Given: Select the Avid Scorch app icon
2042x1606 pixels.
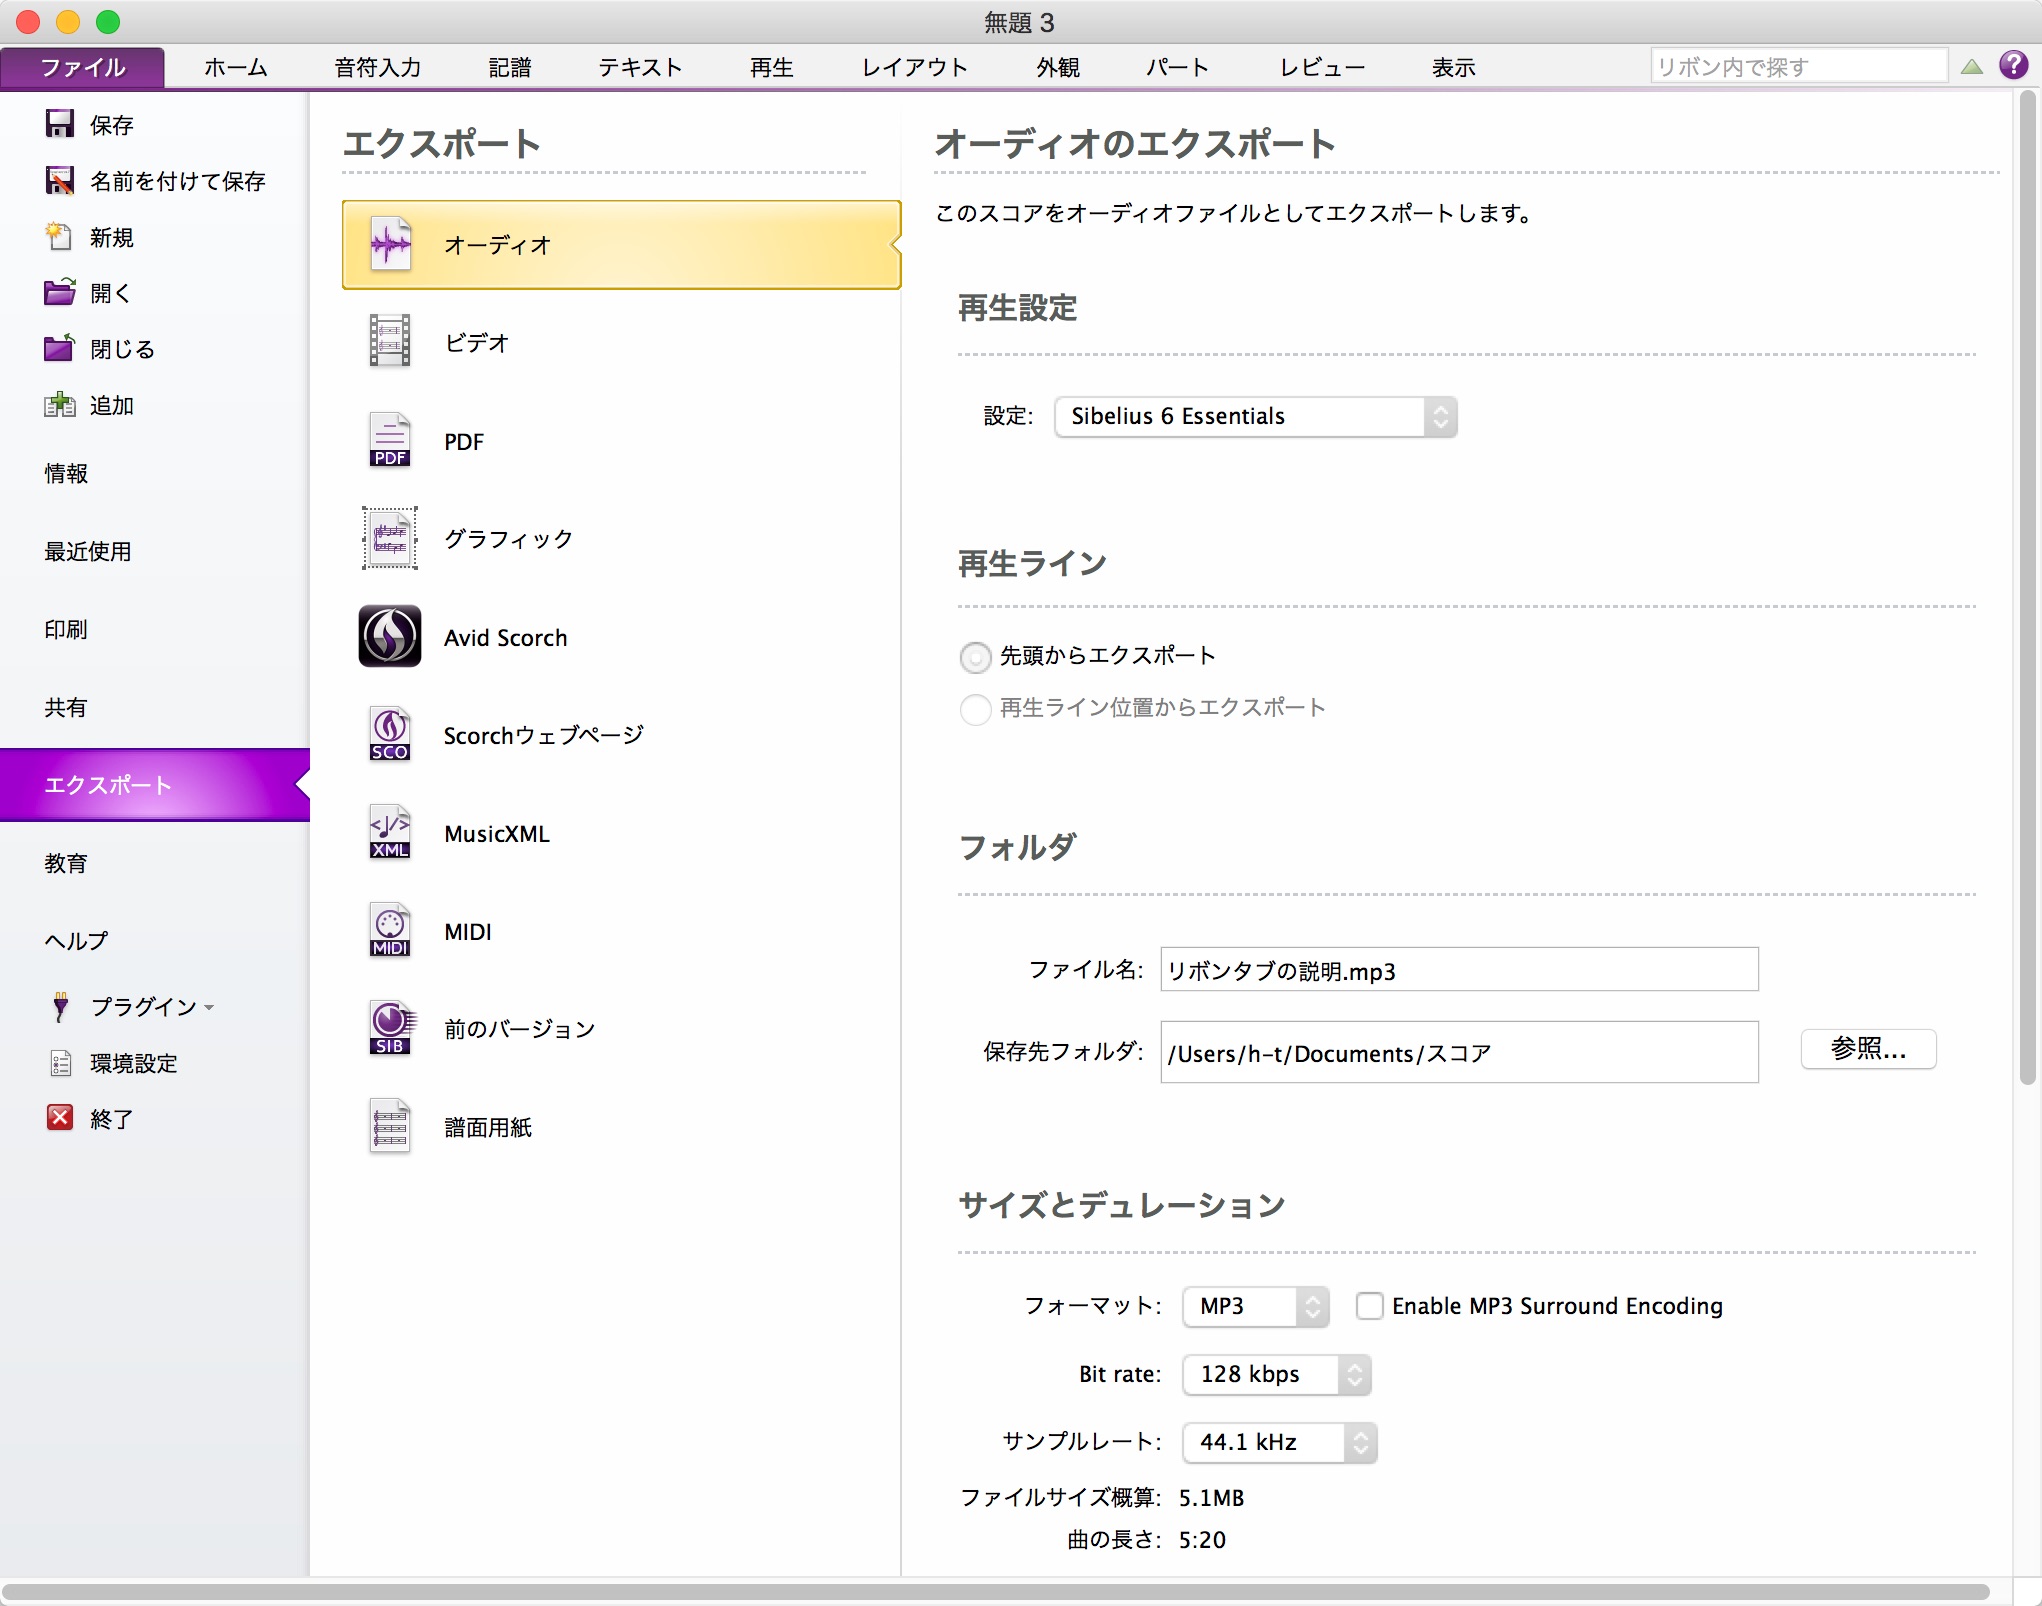Looking at the screenshot, I should click(x=390, y=636).
